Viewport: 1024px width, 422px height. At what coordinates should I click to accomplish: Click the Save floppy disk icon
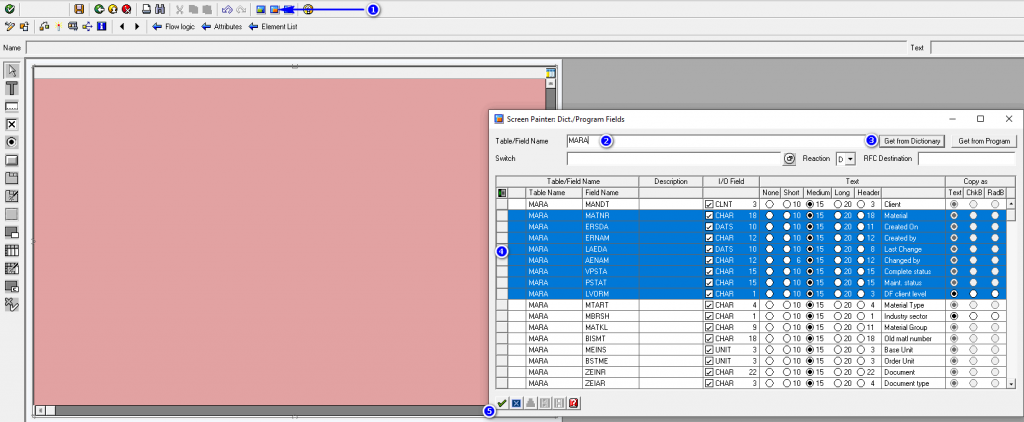click(x=79, y=9)
